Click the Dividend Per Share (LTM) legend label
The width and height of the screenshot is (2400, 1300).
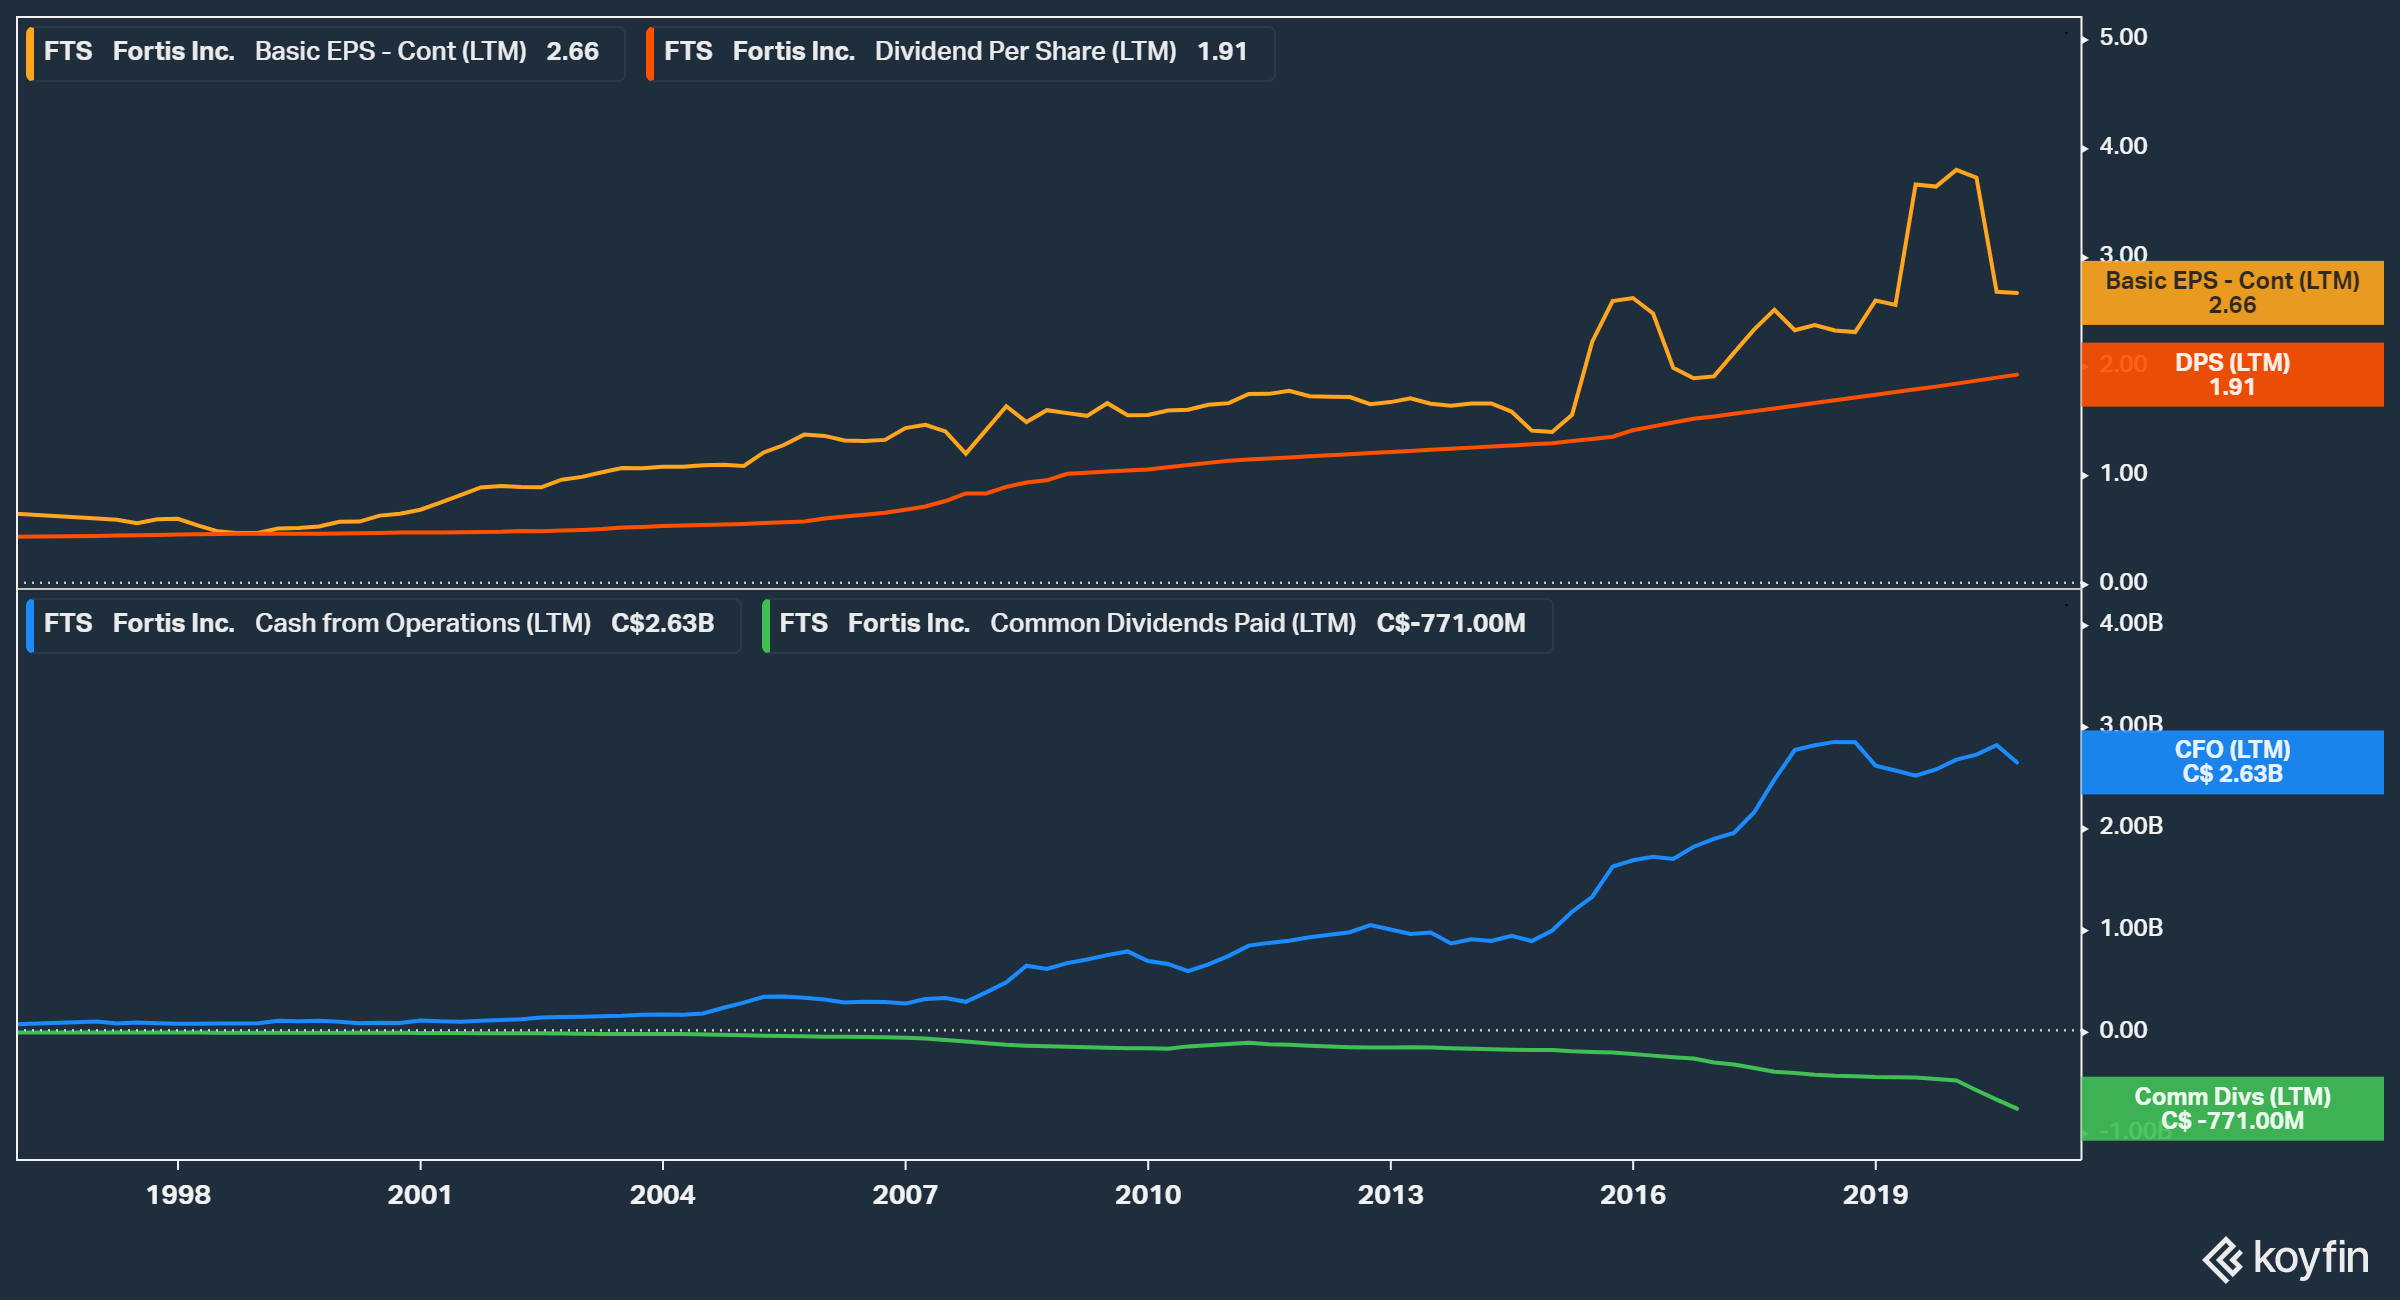coord(960,53)
